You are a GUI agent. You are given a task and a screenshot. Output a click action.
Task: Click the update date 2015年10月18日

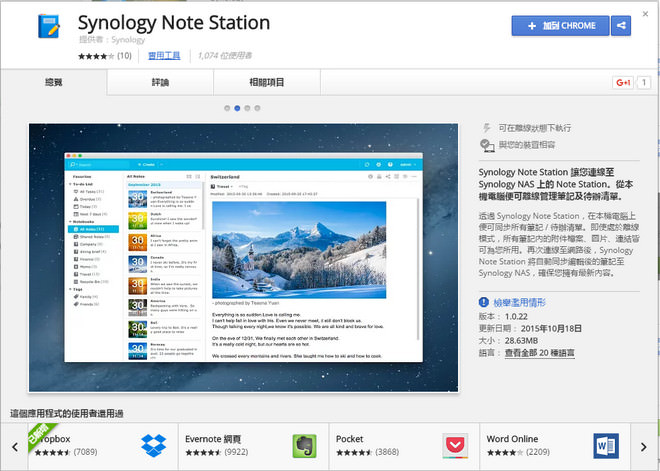551,328
